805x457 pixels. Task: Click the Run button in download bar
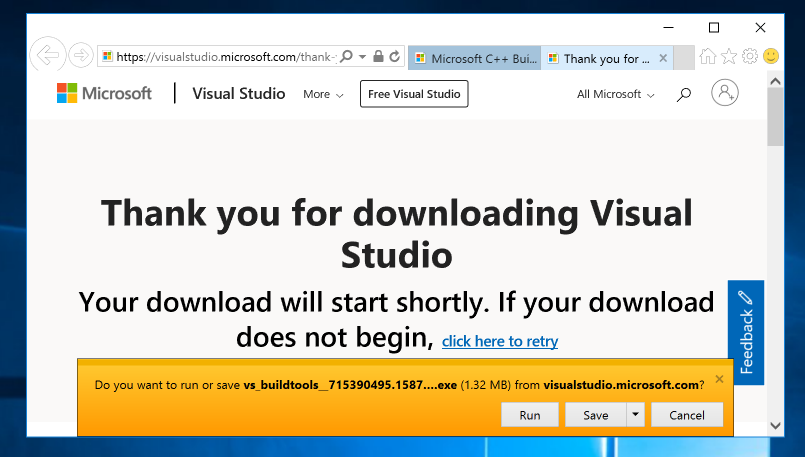click(x=530, y=415)
